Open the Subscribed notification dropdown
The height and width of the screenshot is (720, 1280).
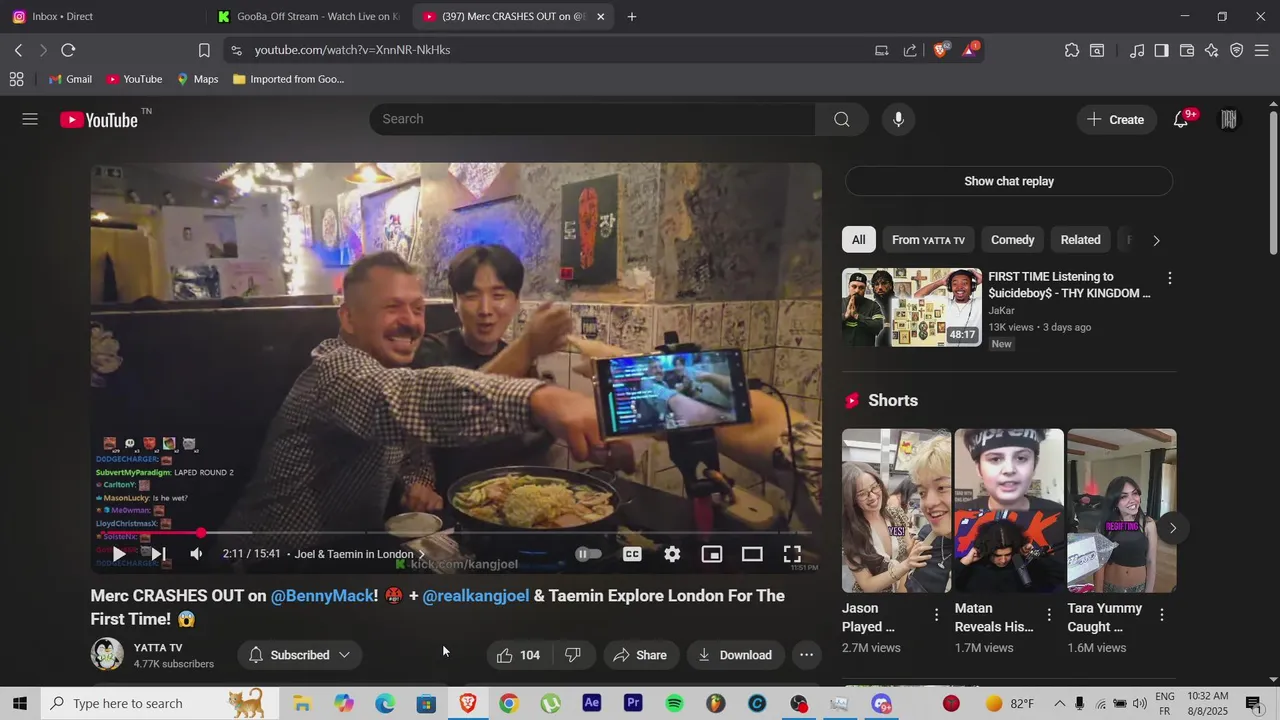pyautogui.click(x=300, y=655)
